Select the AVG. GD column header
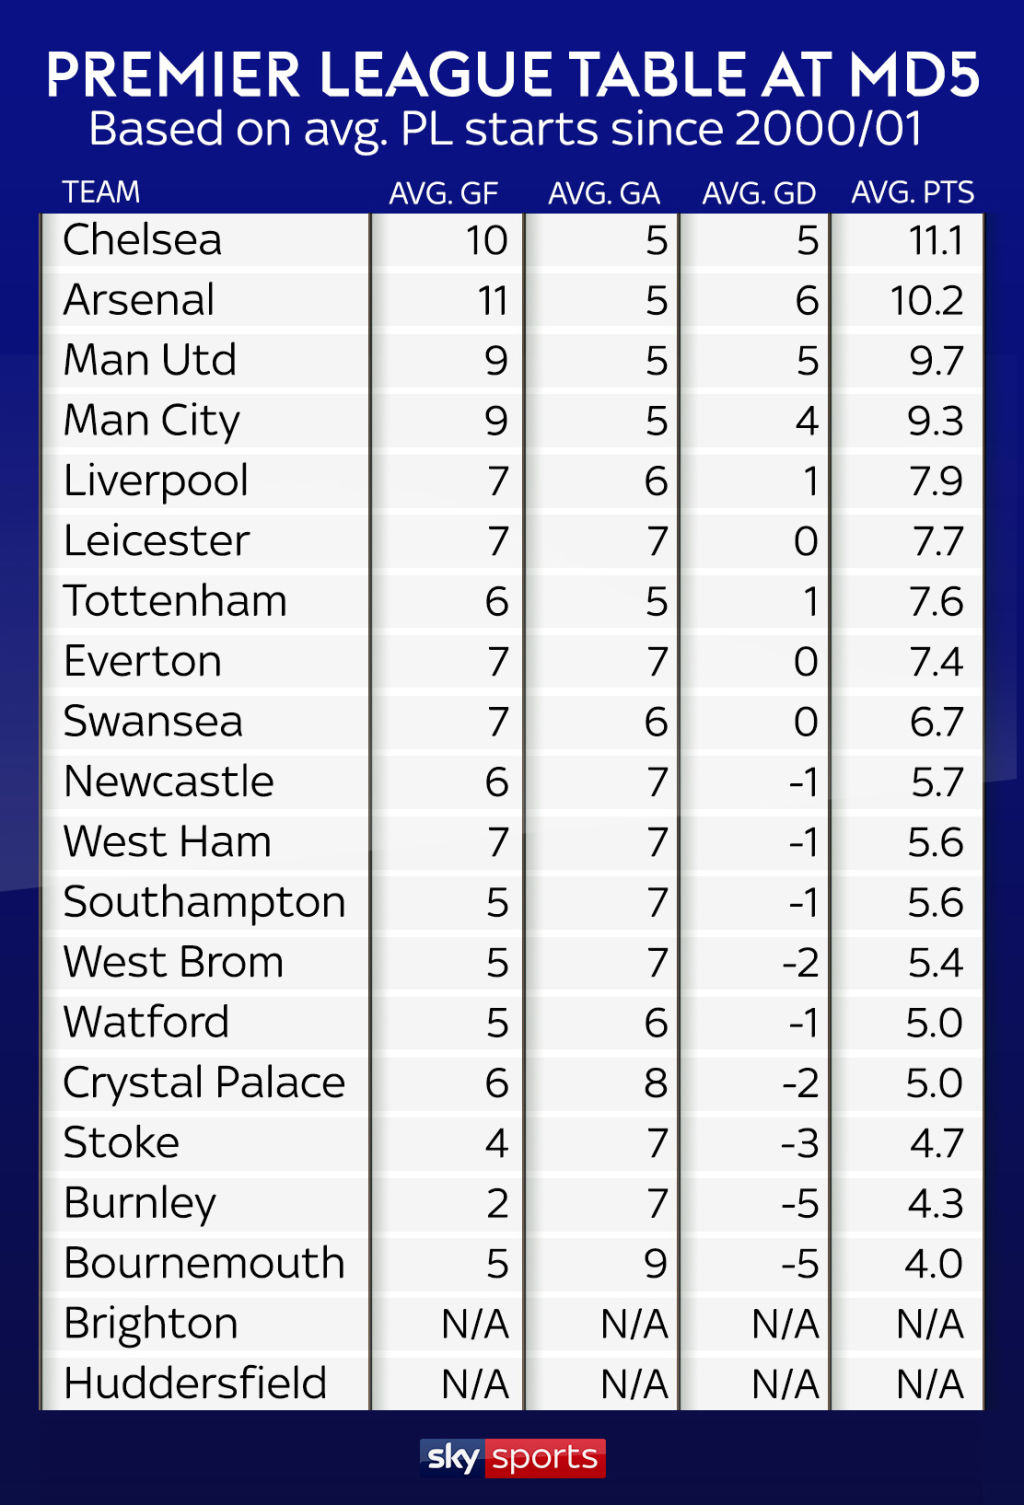Viewport: 1024px width, 1505px height. (x=758, y=193)
